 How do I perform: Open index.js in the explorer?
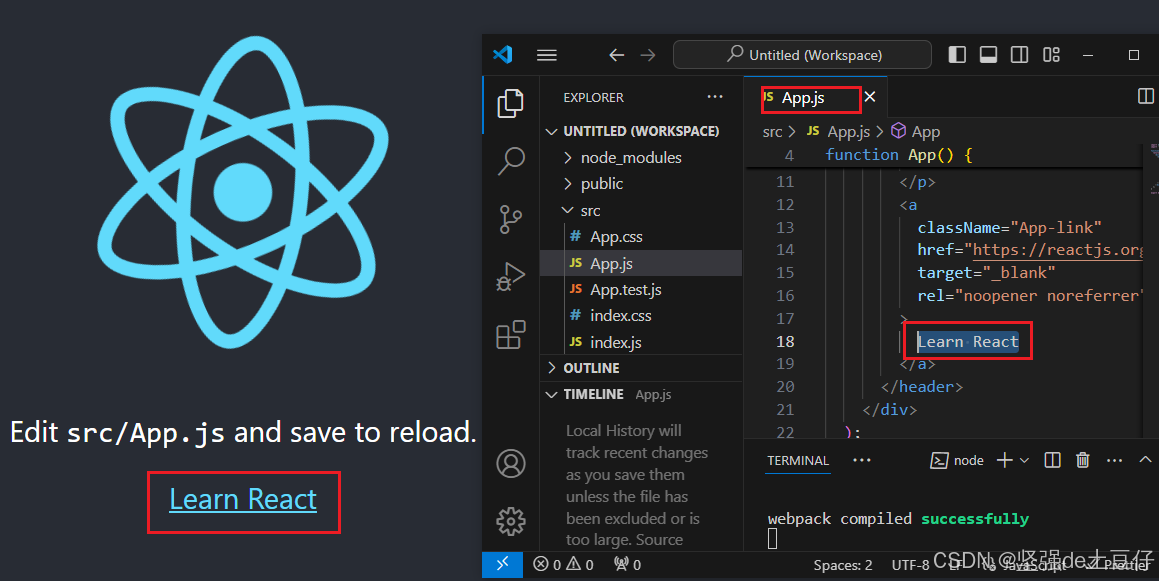click(x=642, y=342)
